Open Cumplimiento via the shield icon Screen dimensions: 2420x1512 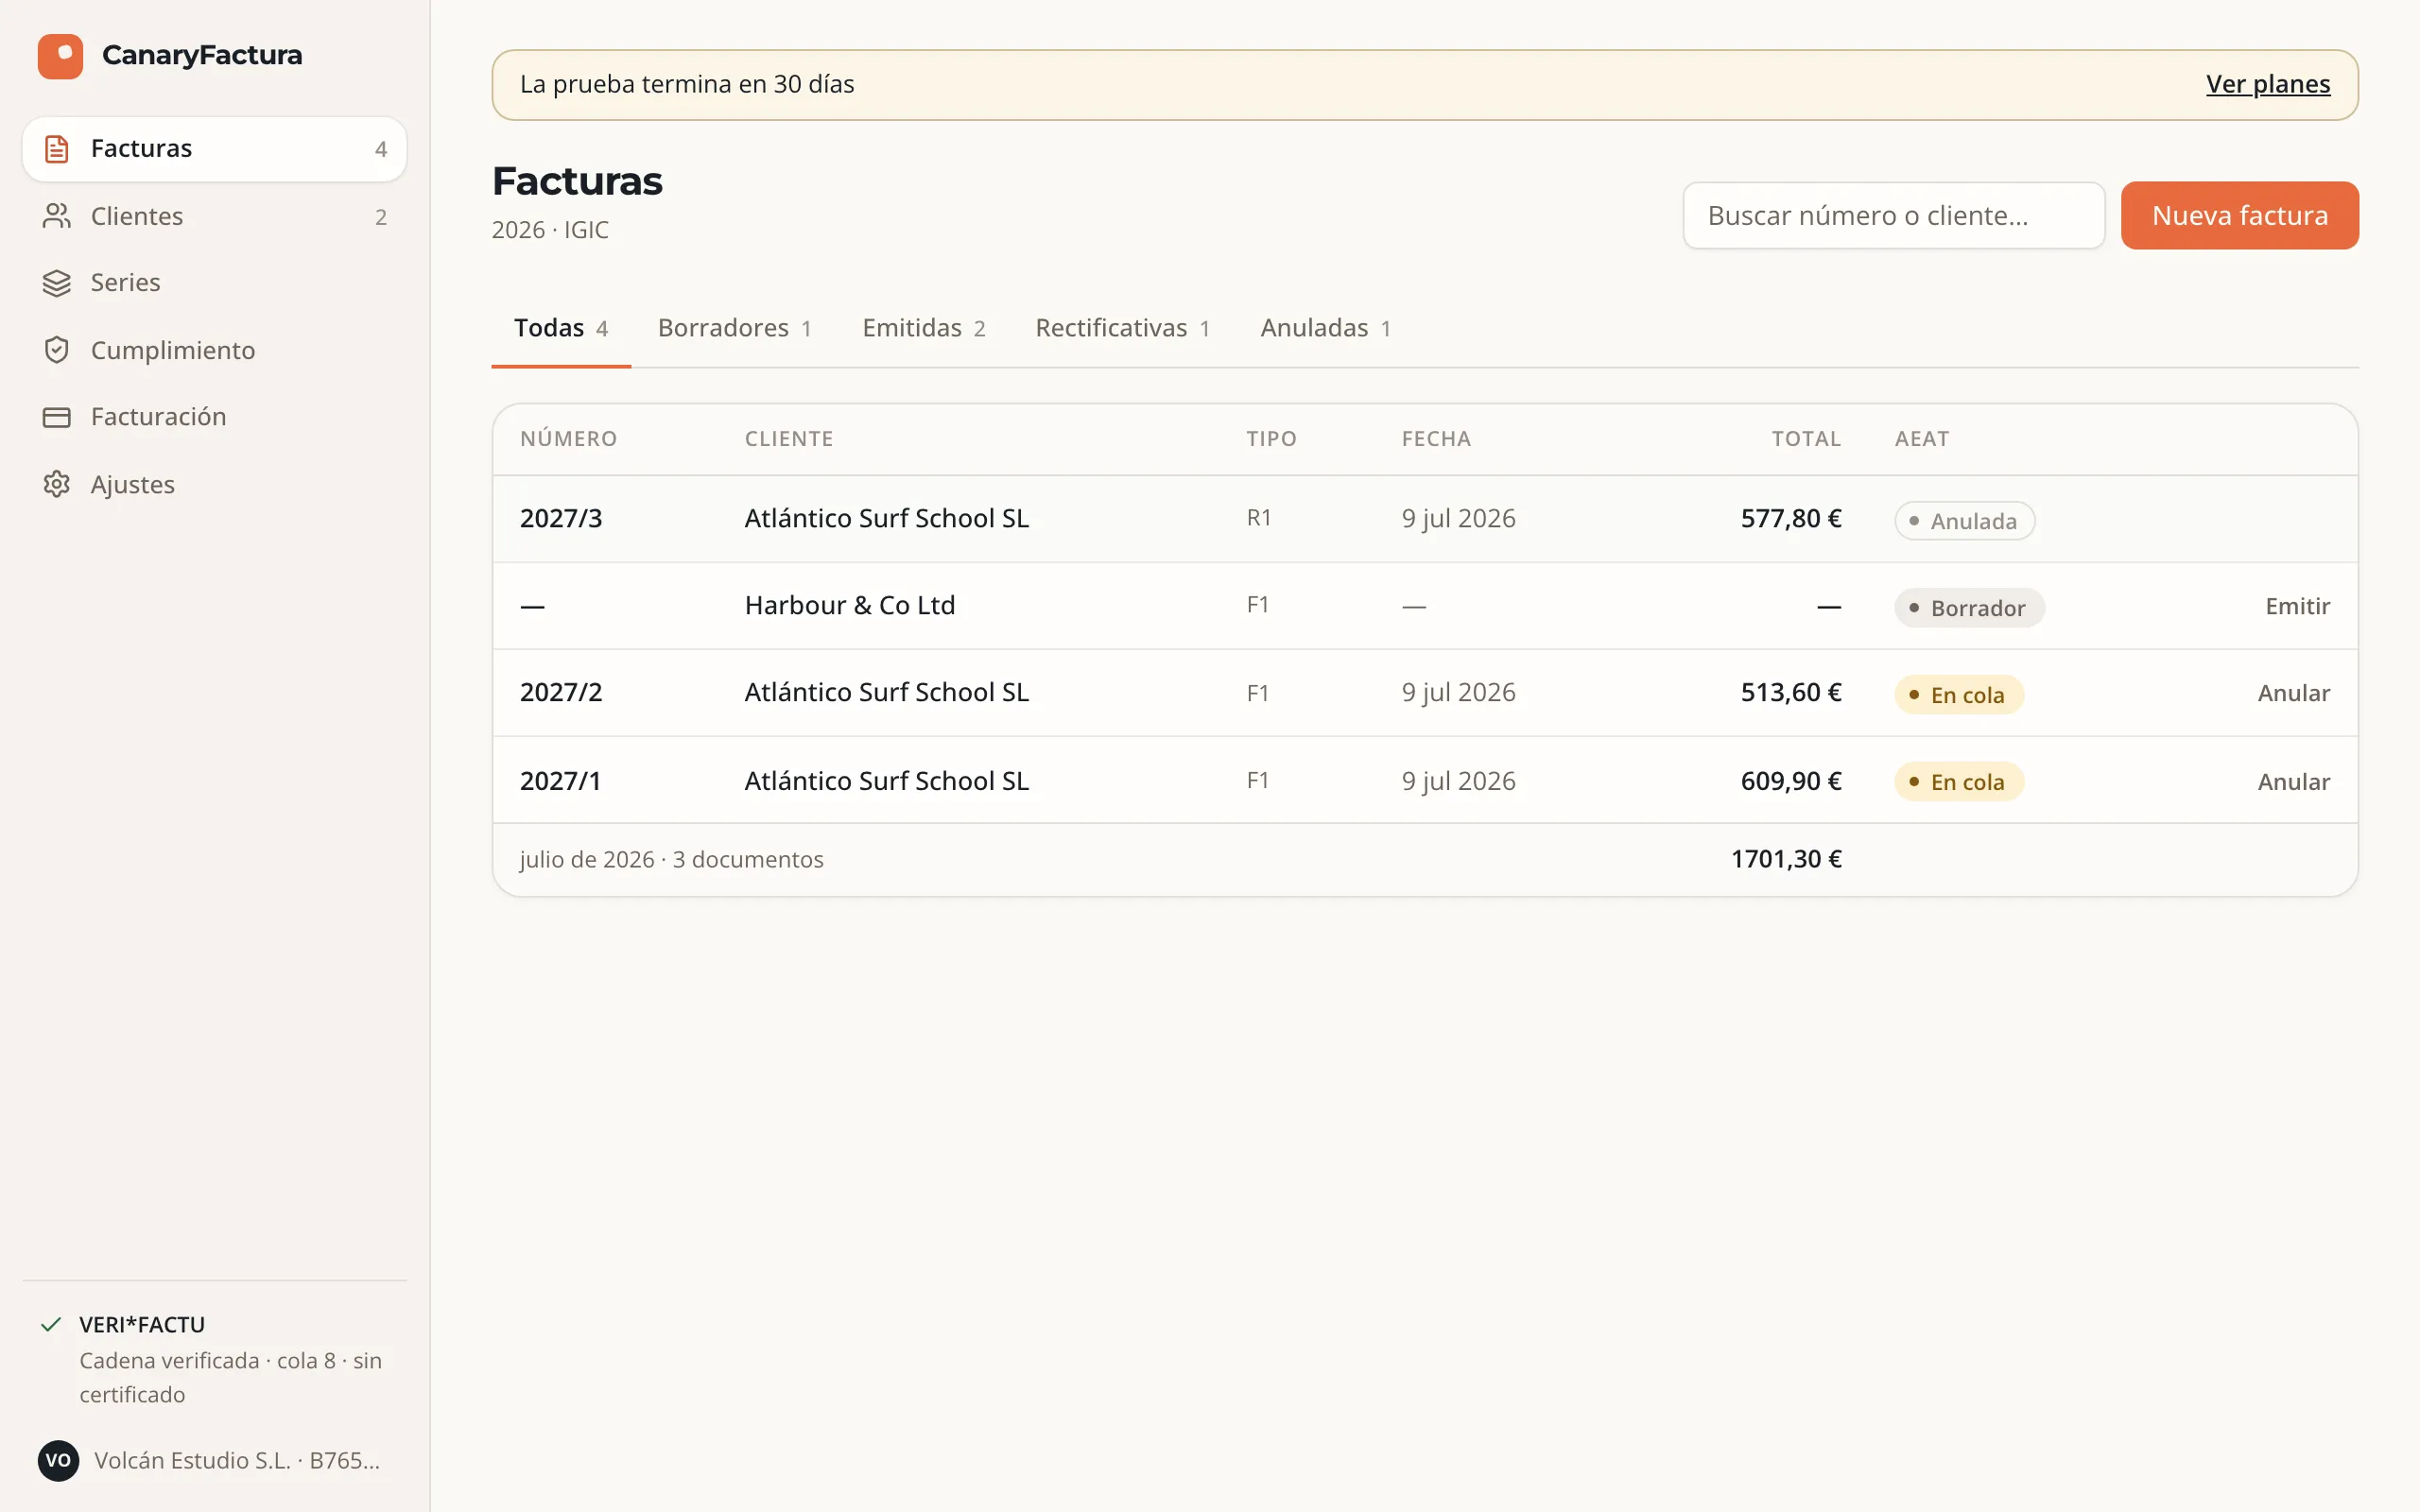tap(57, 350)
